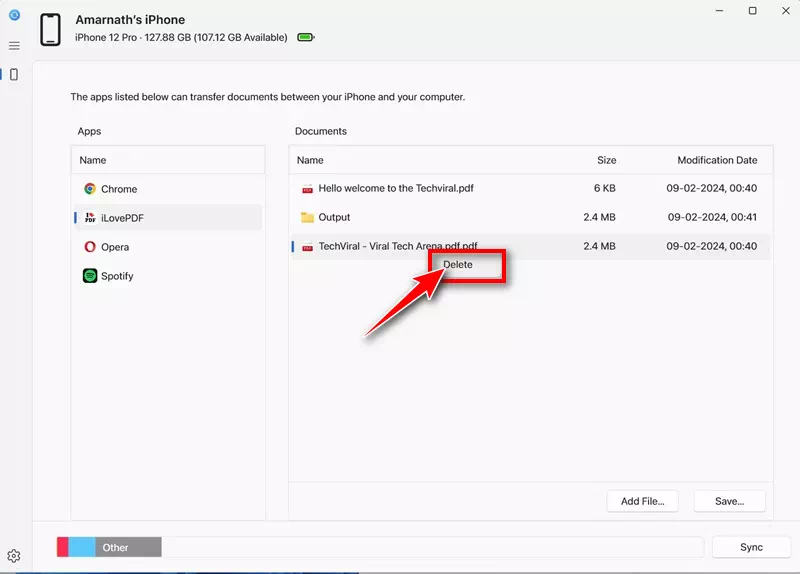This screenshot has height=574, width=800.
Task: Click the Output folder icon
Action: [307, 217]
